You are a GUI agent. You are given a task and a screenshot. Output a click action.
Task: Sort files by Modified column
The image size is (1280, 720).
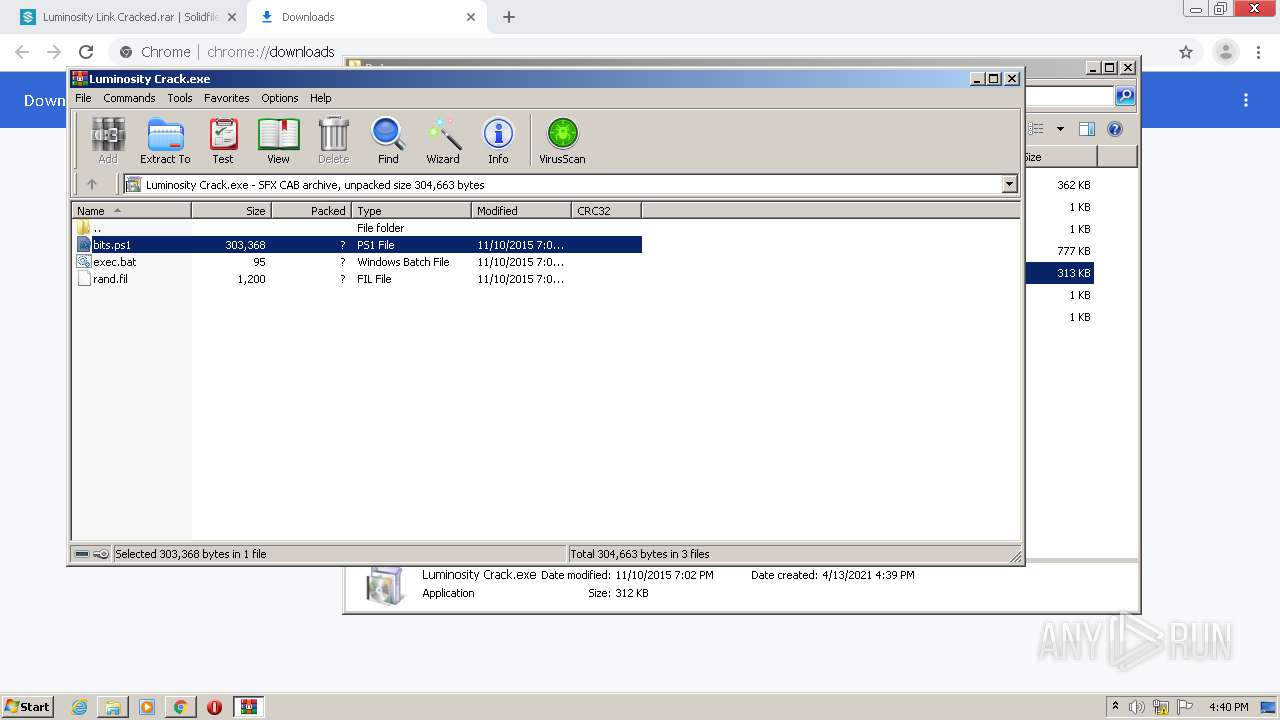pyautogui.click(x=522, y=210)
